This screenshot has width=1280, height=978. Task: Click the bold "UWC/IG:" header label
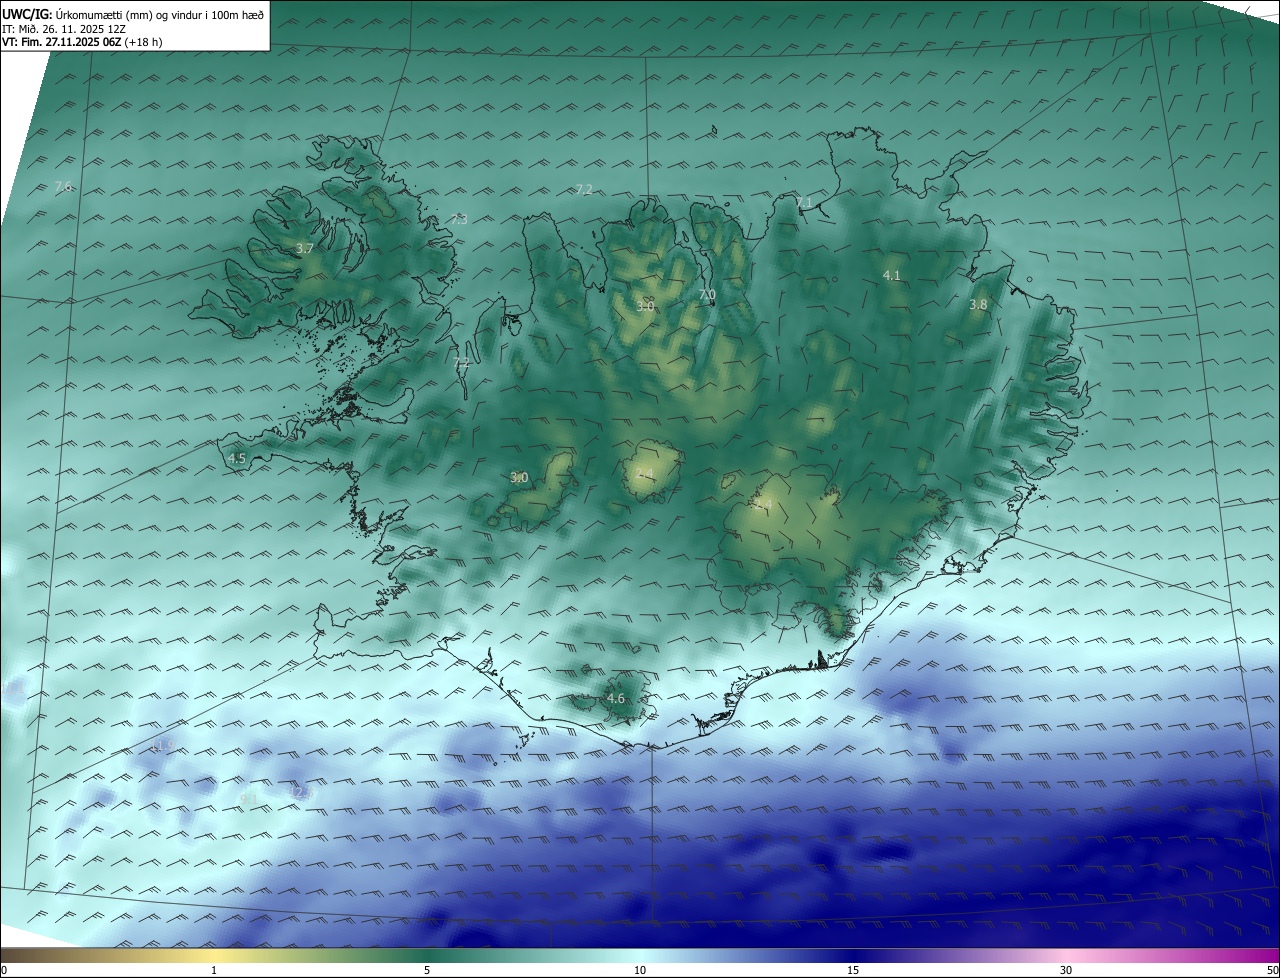click(x=26, y=14)
